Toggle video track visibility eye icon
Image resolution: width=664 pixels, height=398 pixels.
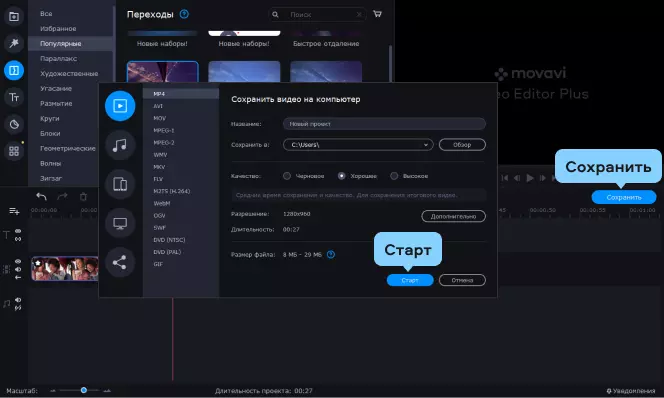click(18, 261)
